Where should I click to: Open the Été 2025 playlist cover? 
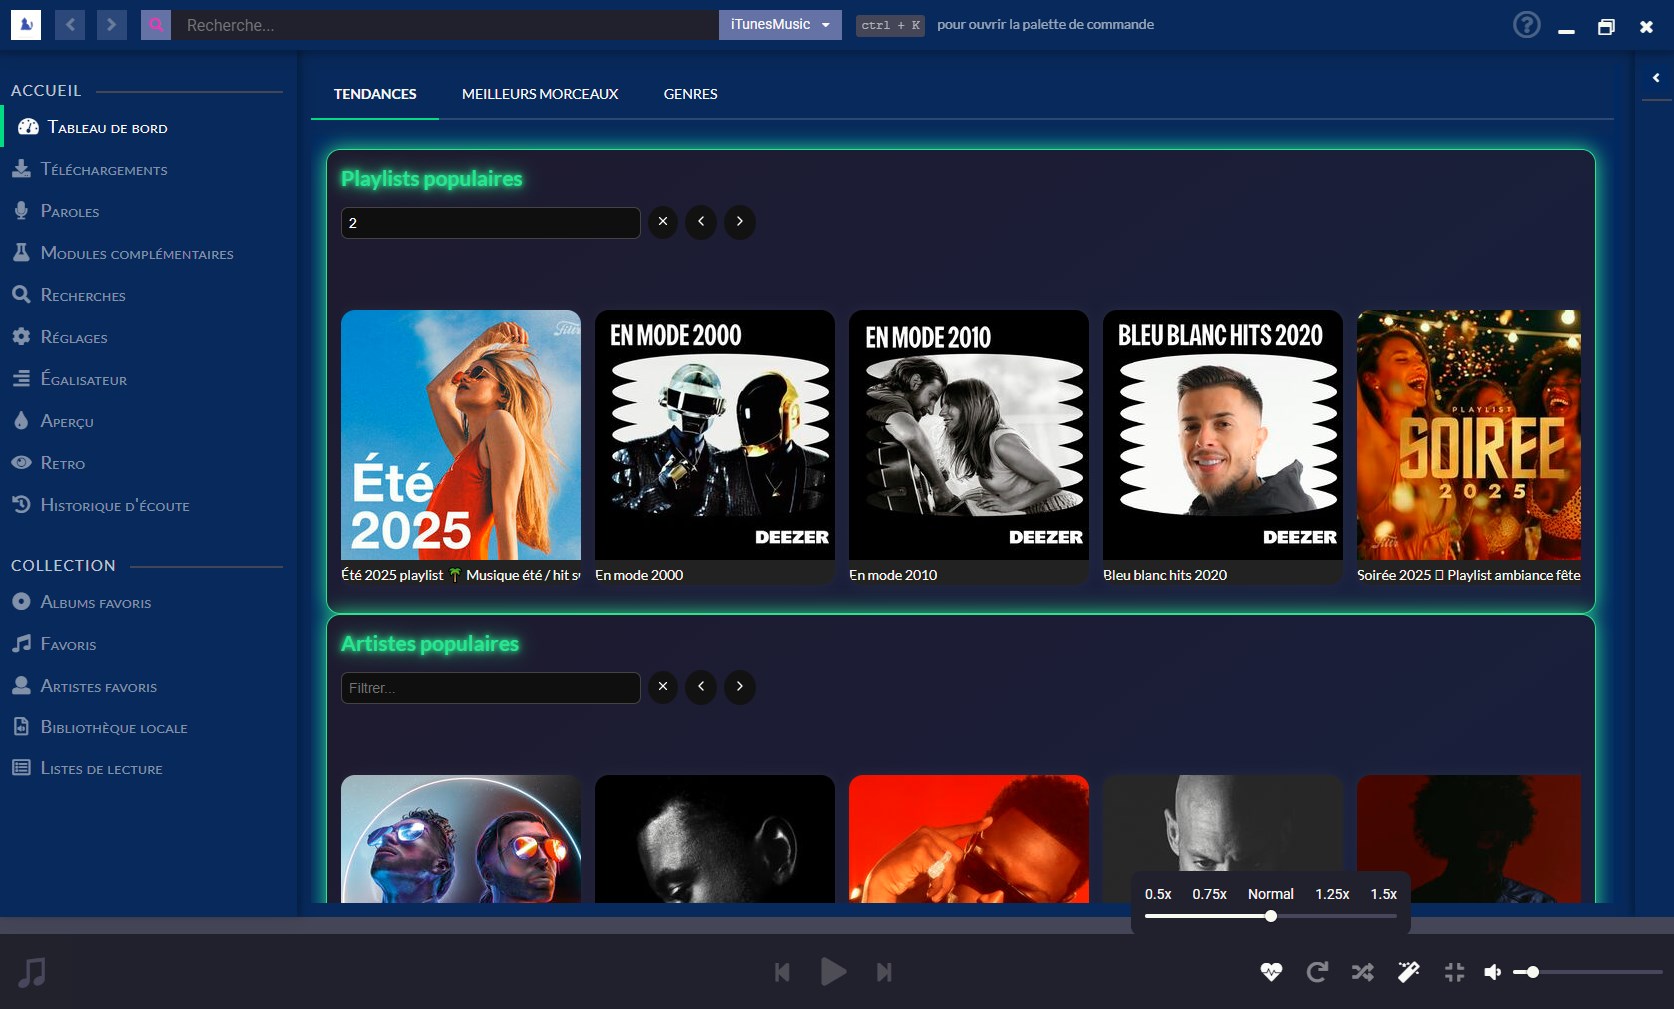point(461,435)
